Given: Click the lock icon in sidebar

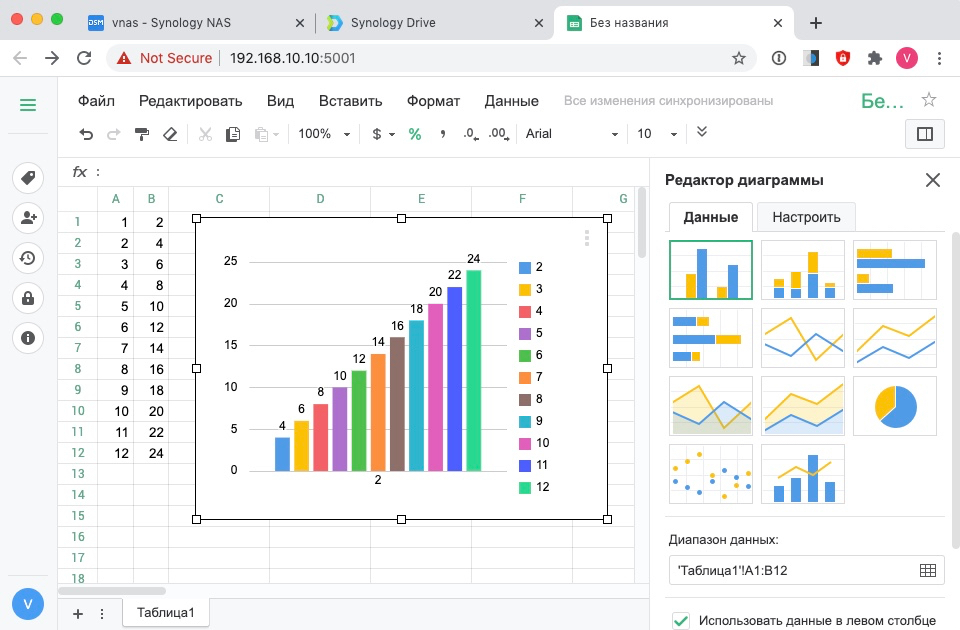Looking at the screenshot, I should click(x=27, y=298).
